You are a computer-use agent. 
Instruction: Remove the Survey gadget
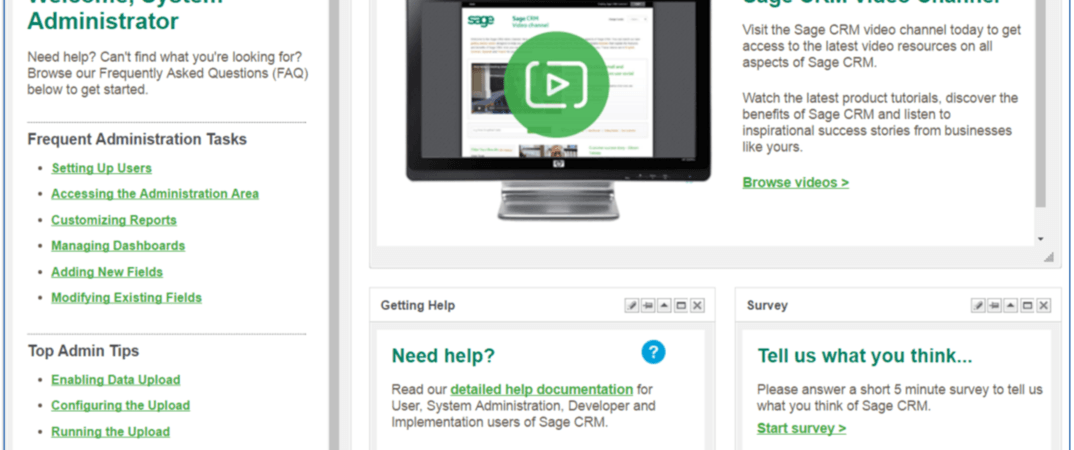pyautogui.click(x=1044, y=305)
